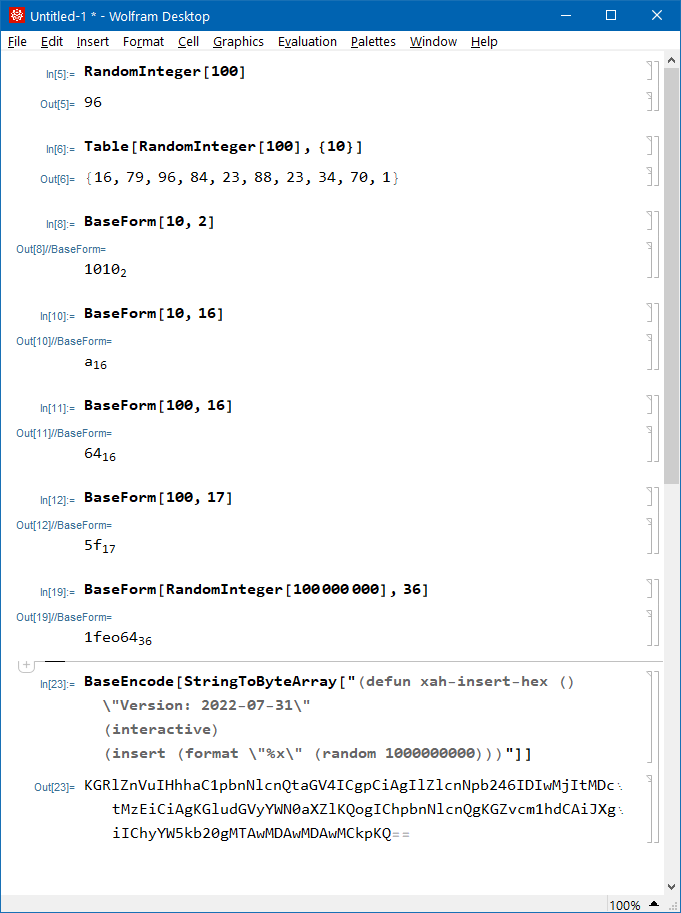Select cell bracket of In[5] RandomInteger input
681x913 pixels.
[x=650, y=70]
